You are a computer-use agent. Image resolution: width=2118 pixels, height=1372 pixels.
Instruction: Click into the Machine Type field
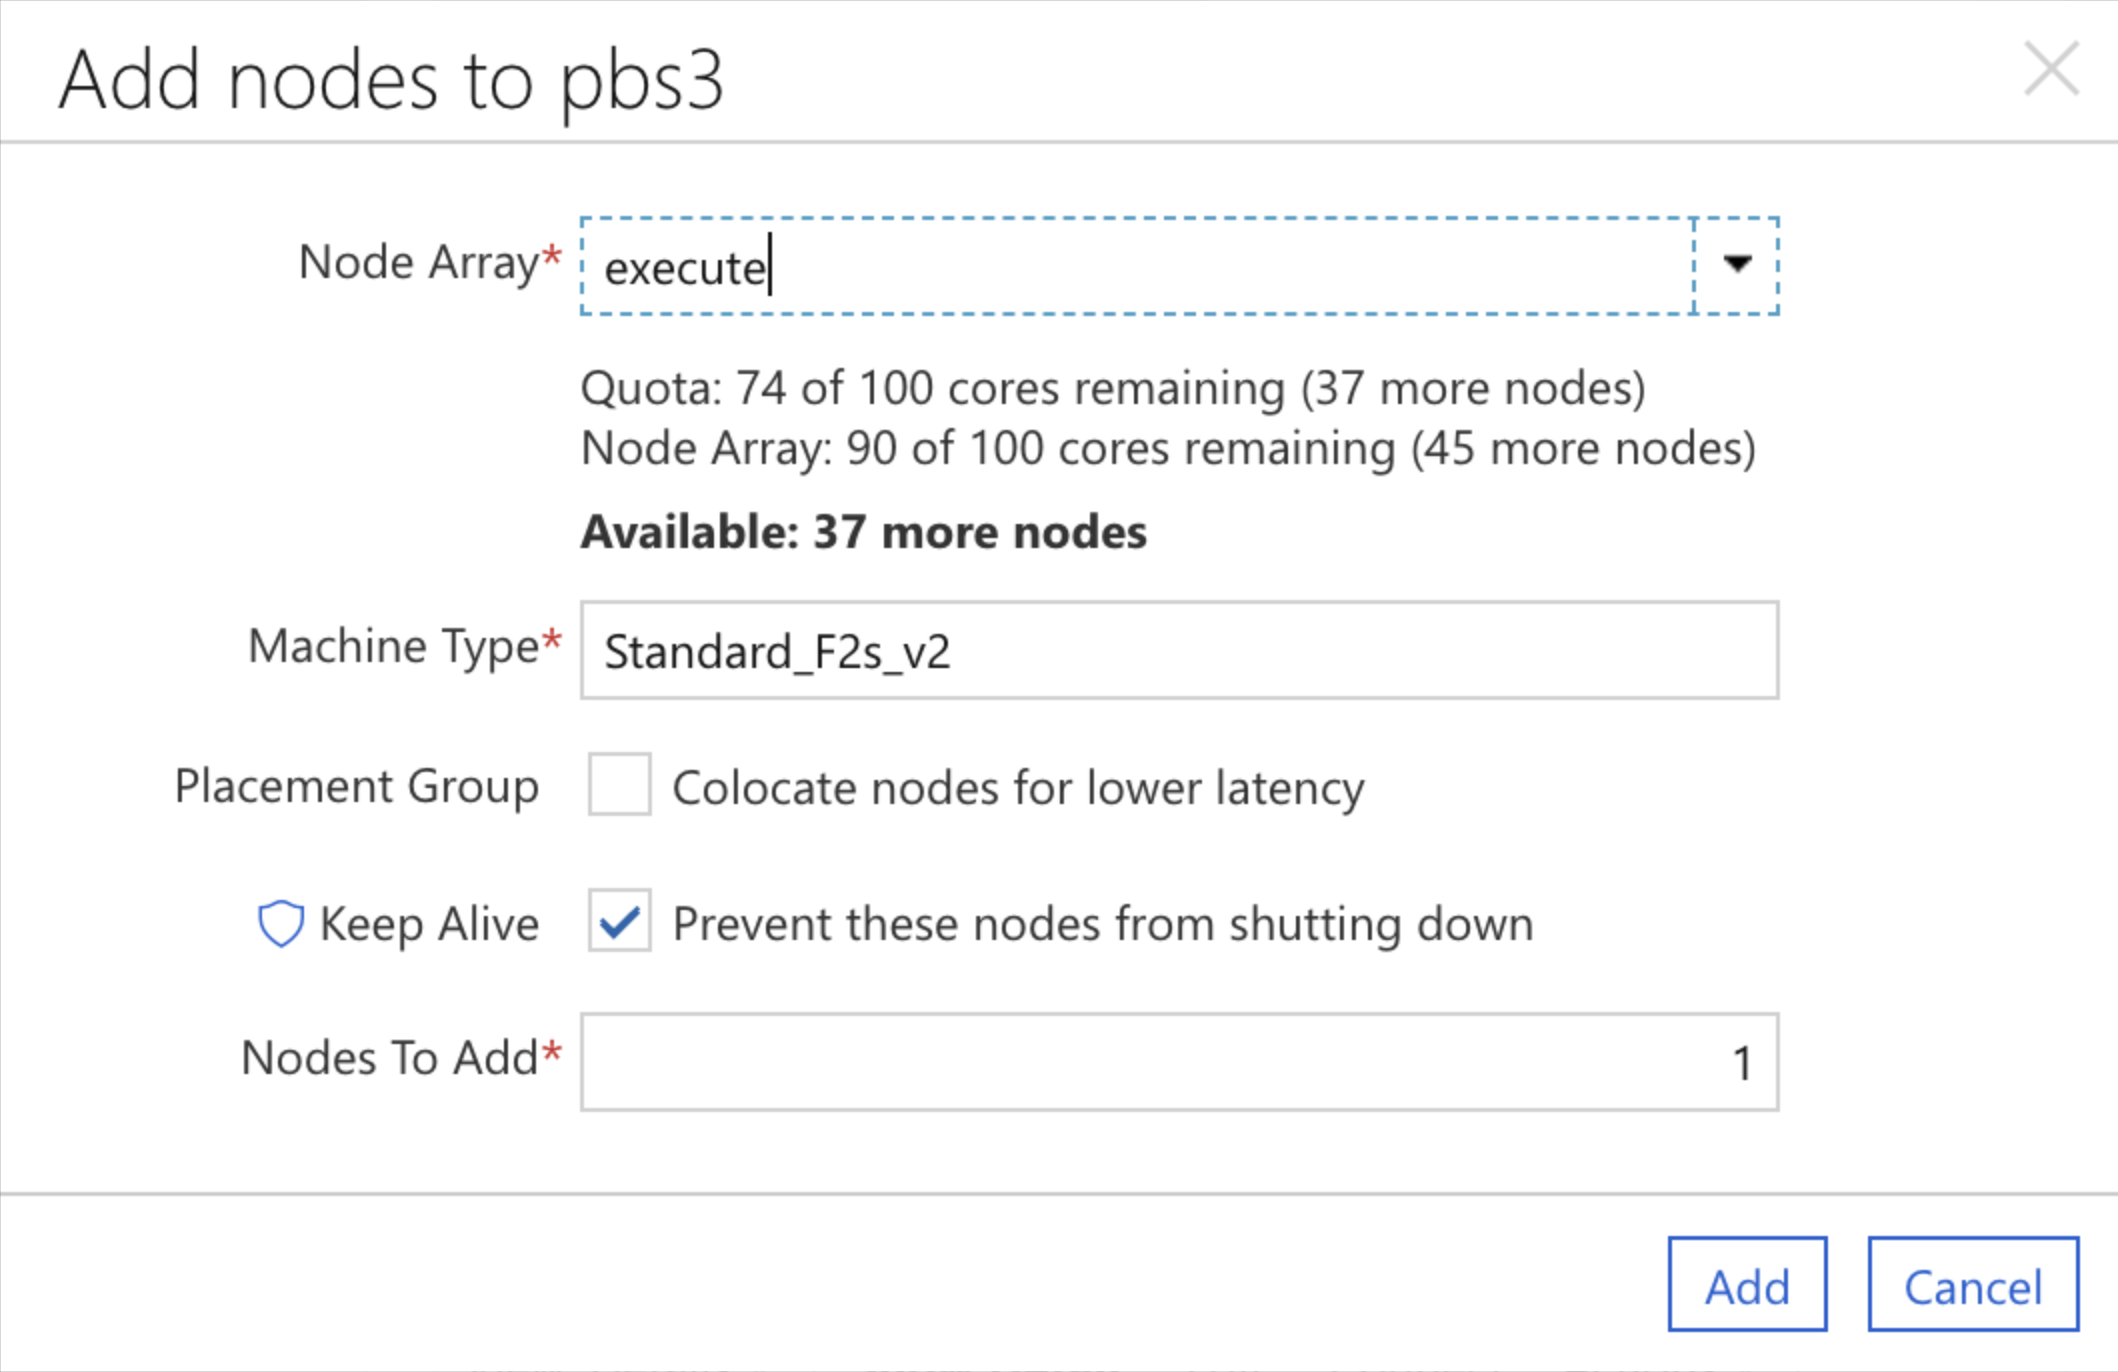tap(1179, 650)
